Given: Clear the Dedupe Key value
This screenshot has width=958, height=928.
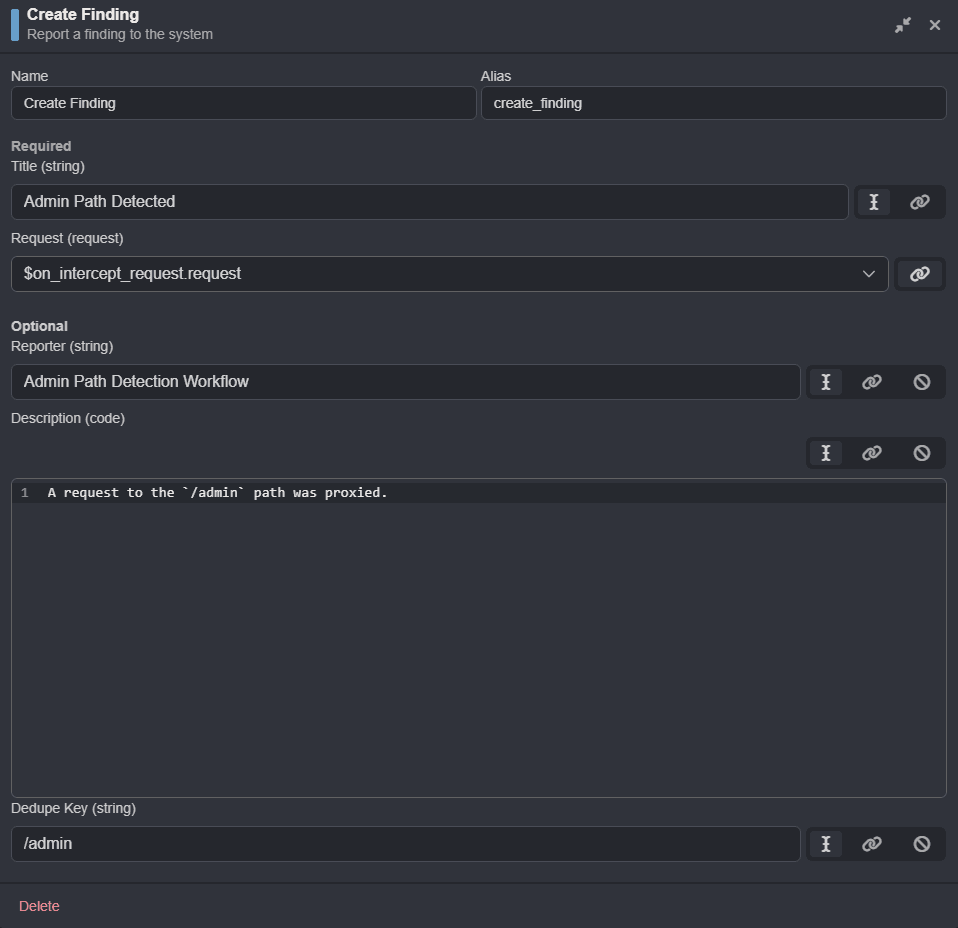Looking at the screenshot, I should [x=921, y=843].
